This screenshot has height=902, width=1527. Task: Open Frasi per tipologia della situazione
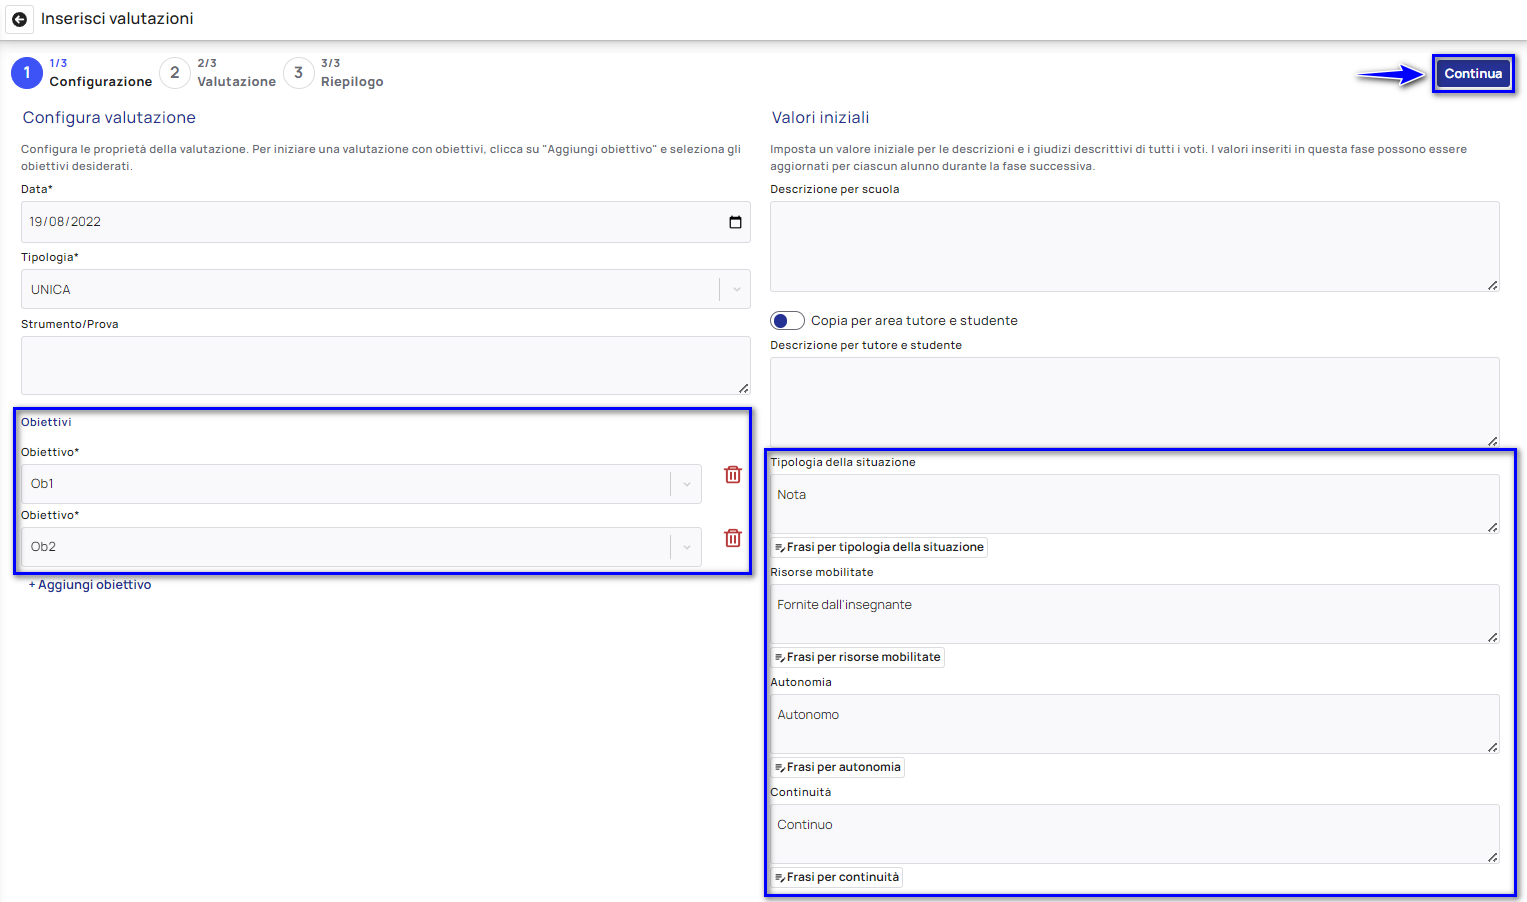879,547
